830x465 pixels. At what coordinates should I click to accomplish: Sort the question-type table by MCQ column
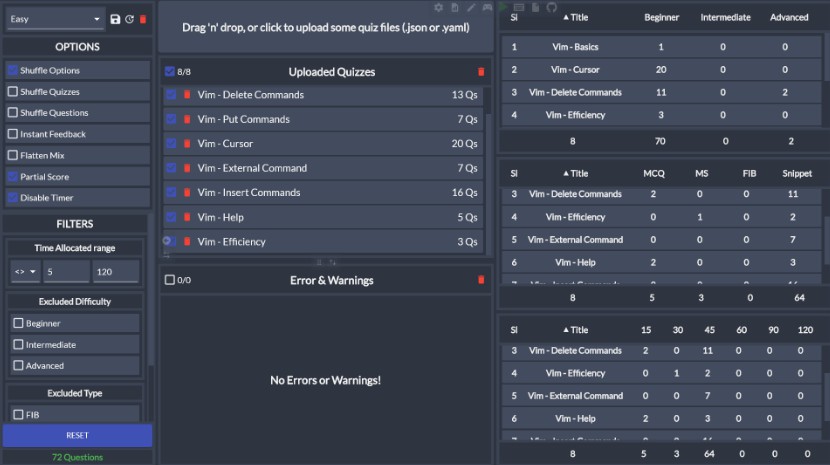654,174
